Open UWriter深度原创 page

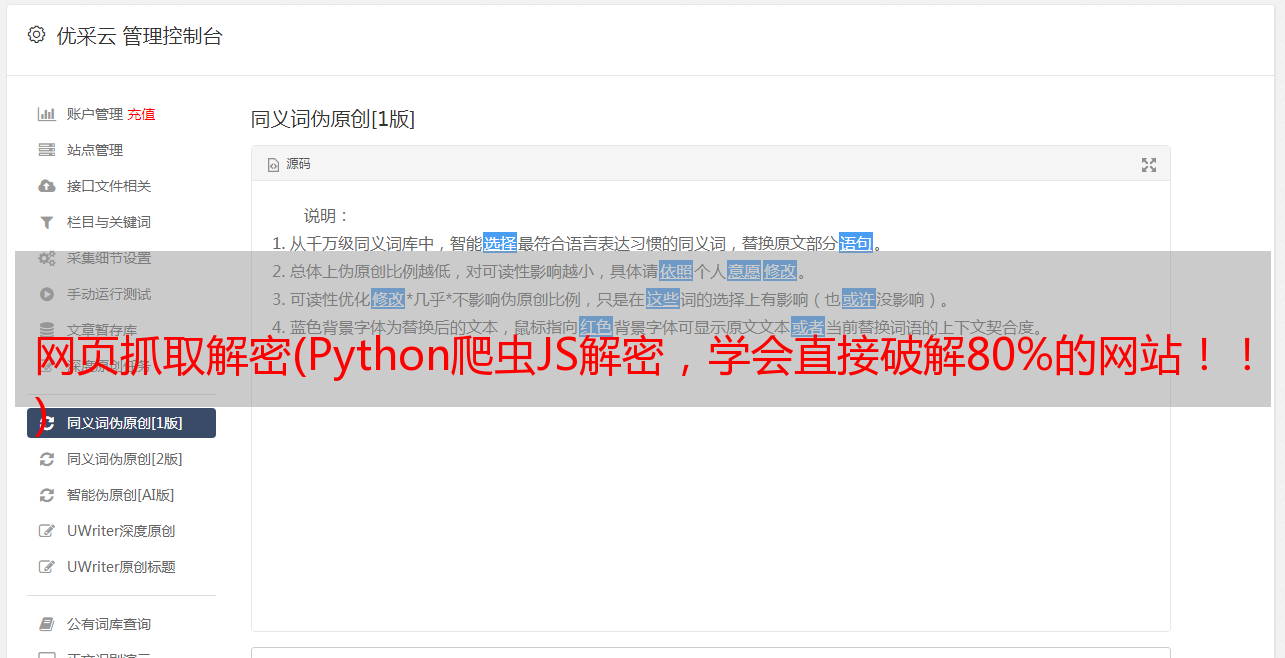coord(121,531)
